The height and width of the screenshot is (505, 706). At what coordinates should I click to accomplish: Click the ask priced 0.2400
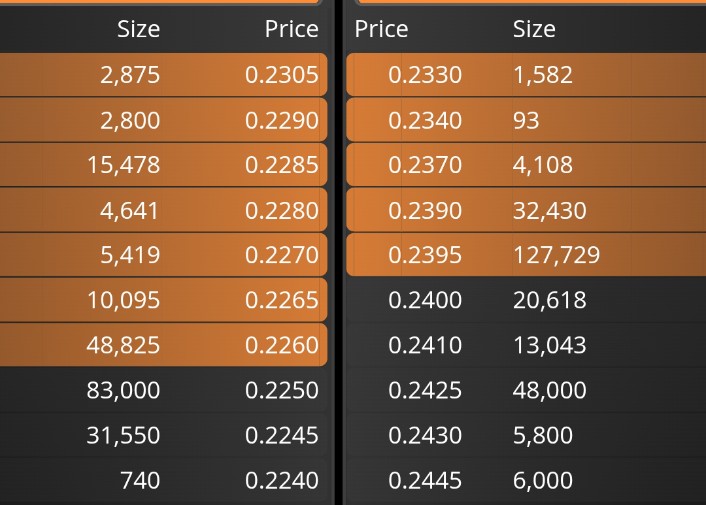coord(526,300)
